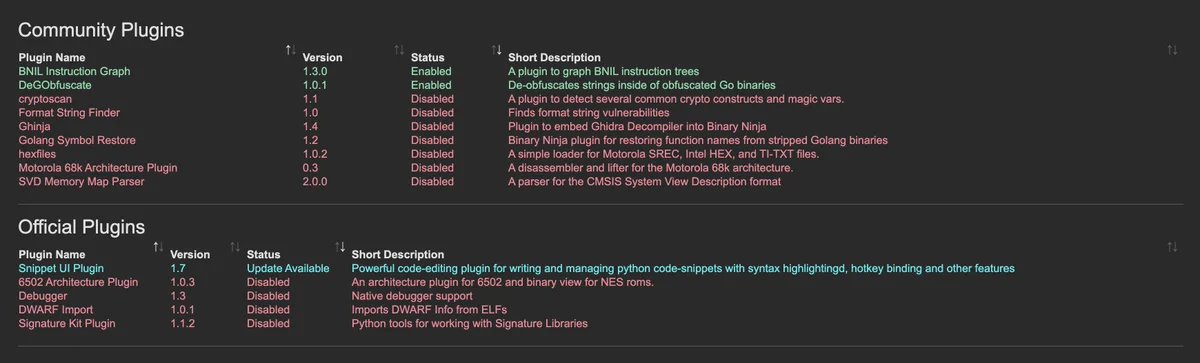Click 'A plugin to graph BNIL instruction trees'
The image size is (1200, 363).
pos(603,72)
